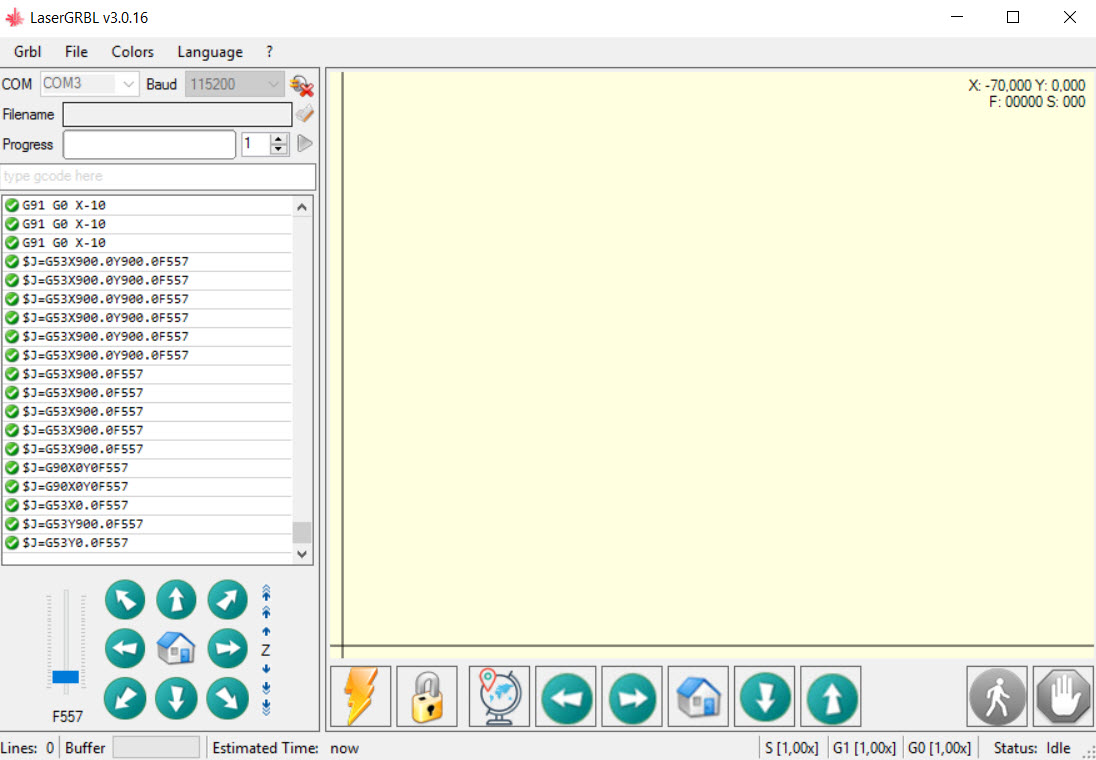Click the homing house icon in the jog pad
Screen dimensions: 1096x760
(x=175, y=647)
